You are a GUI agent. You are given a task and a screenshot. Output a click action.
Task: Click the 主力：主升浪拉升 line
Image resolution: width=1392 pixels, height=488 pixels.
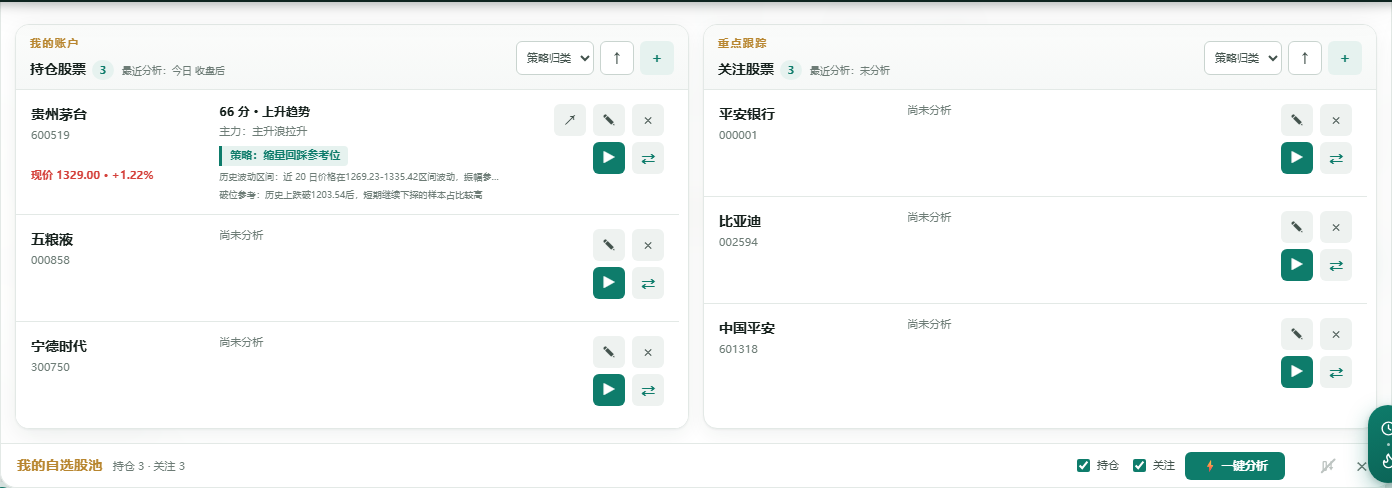click(x=263, y=131)
